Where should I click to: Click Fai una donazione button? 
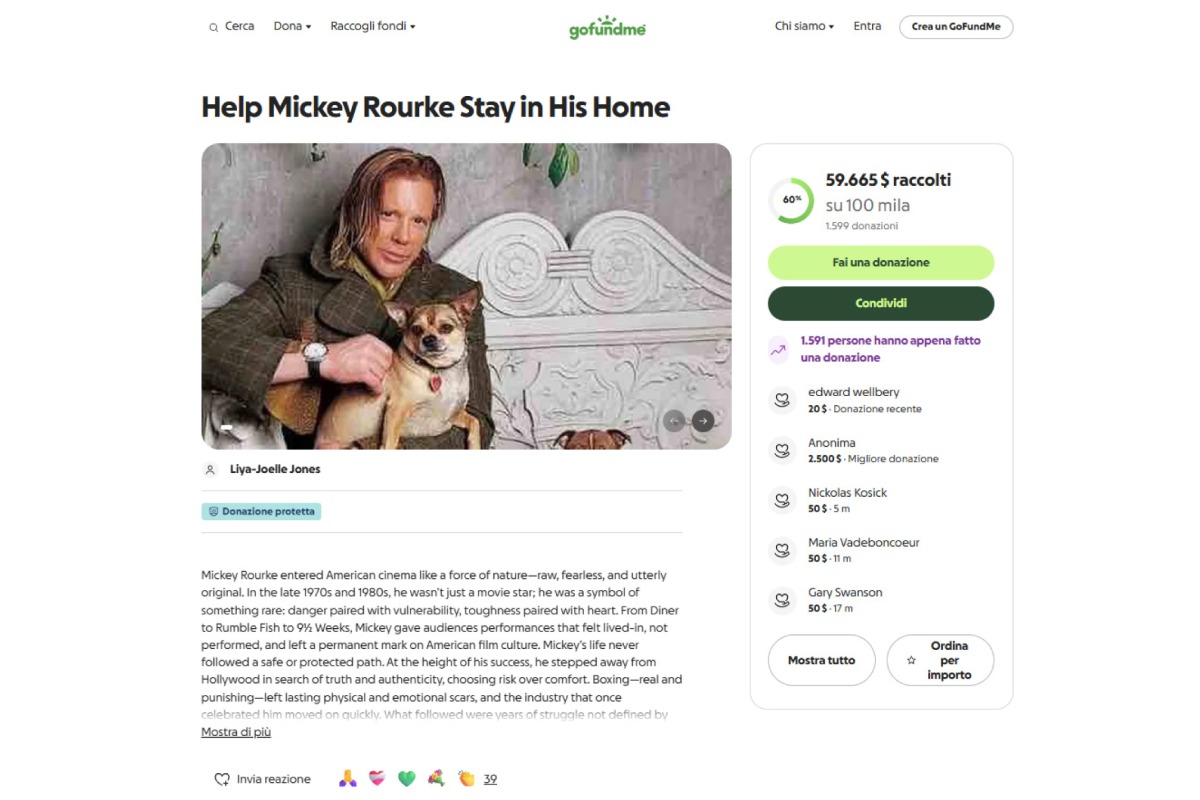[880, 262]
